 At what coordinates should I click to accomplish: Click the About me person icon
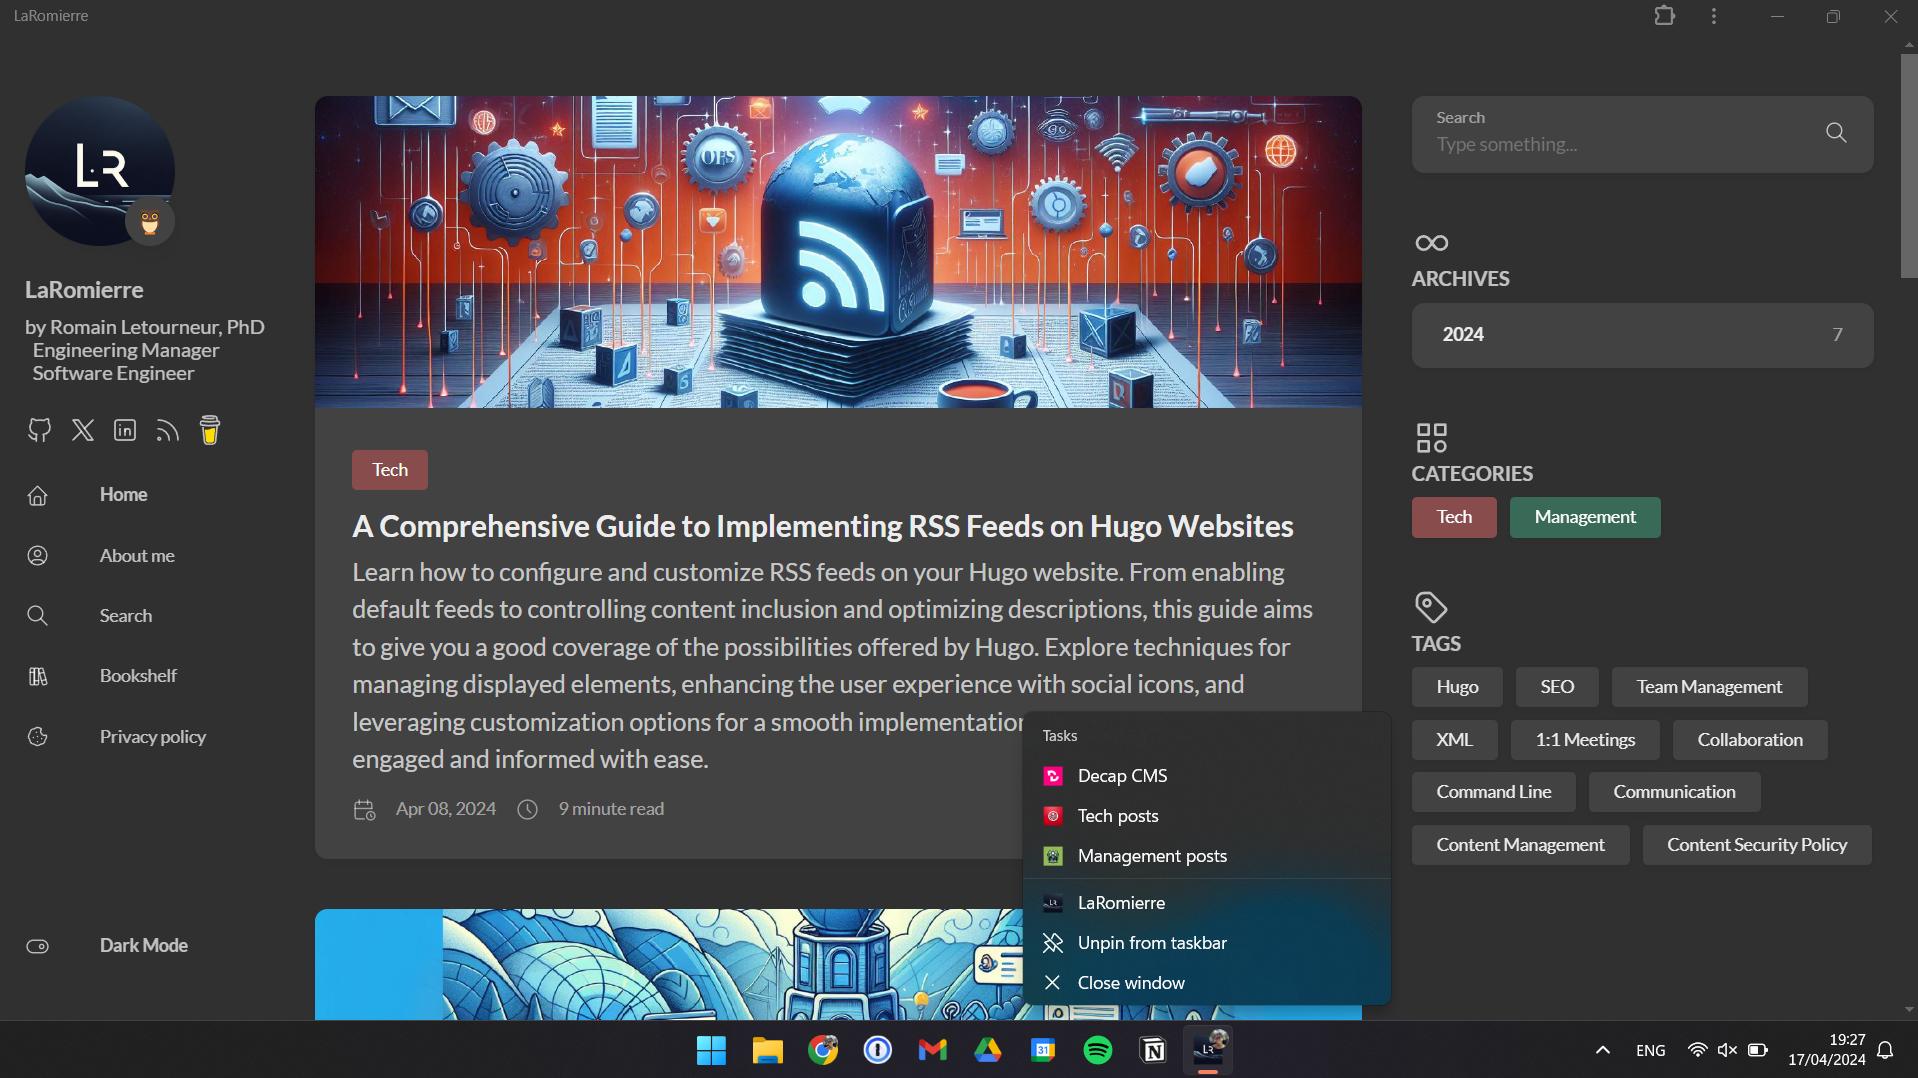[x=38, y=556]
